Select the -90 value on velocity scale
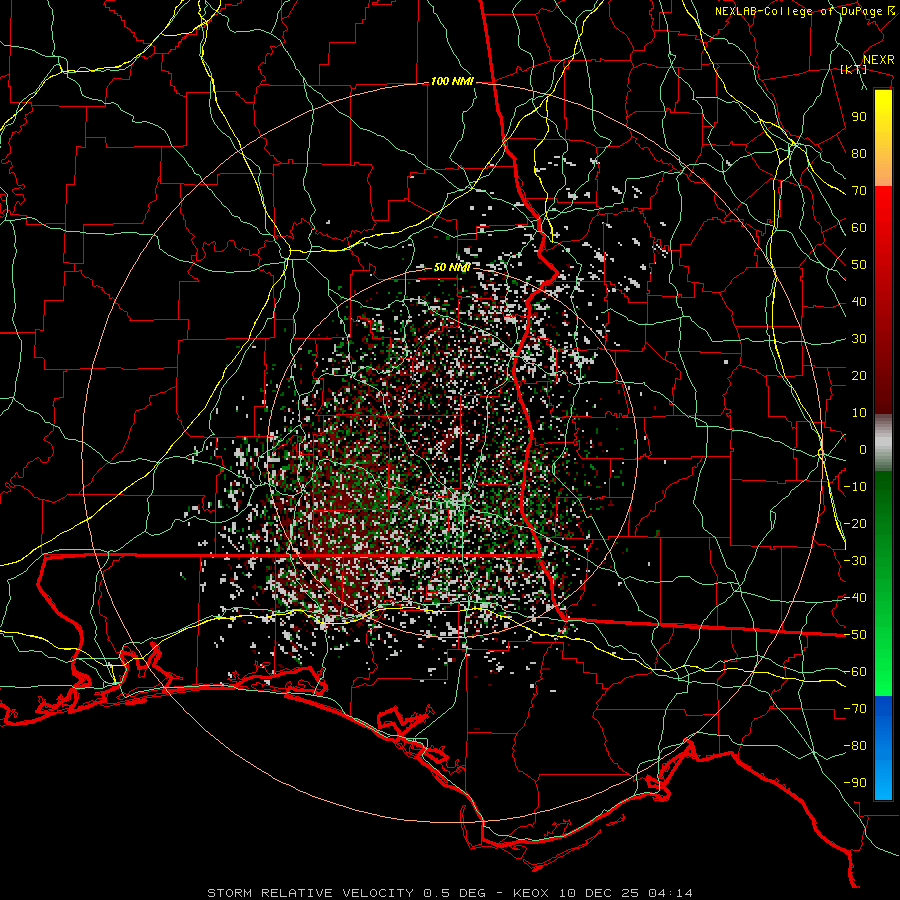 (855, 783)
